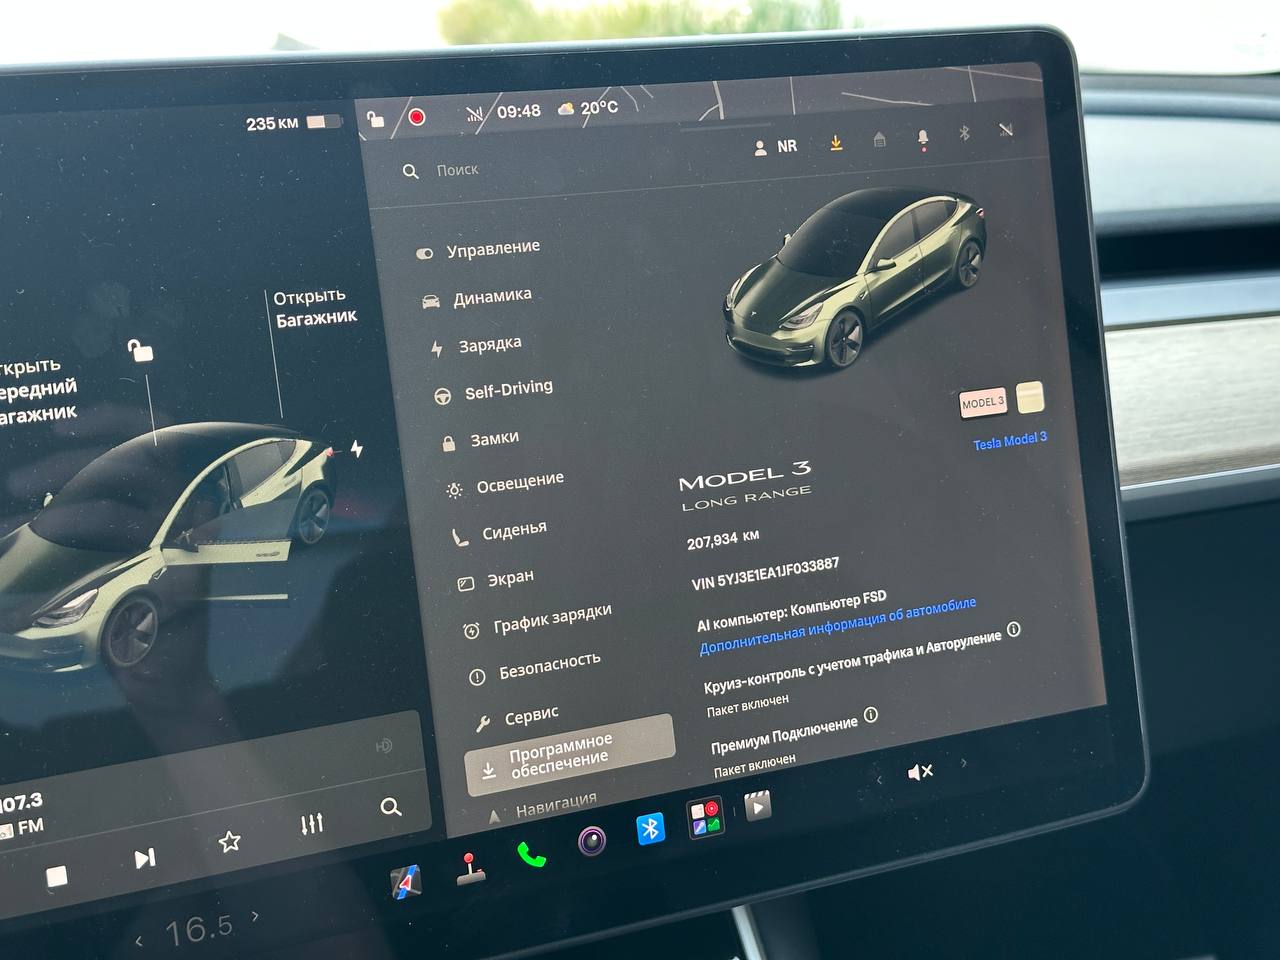The image size is (1280, 960).
Task: Open the Управление settings menu
Action: point(479,249)
